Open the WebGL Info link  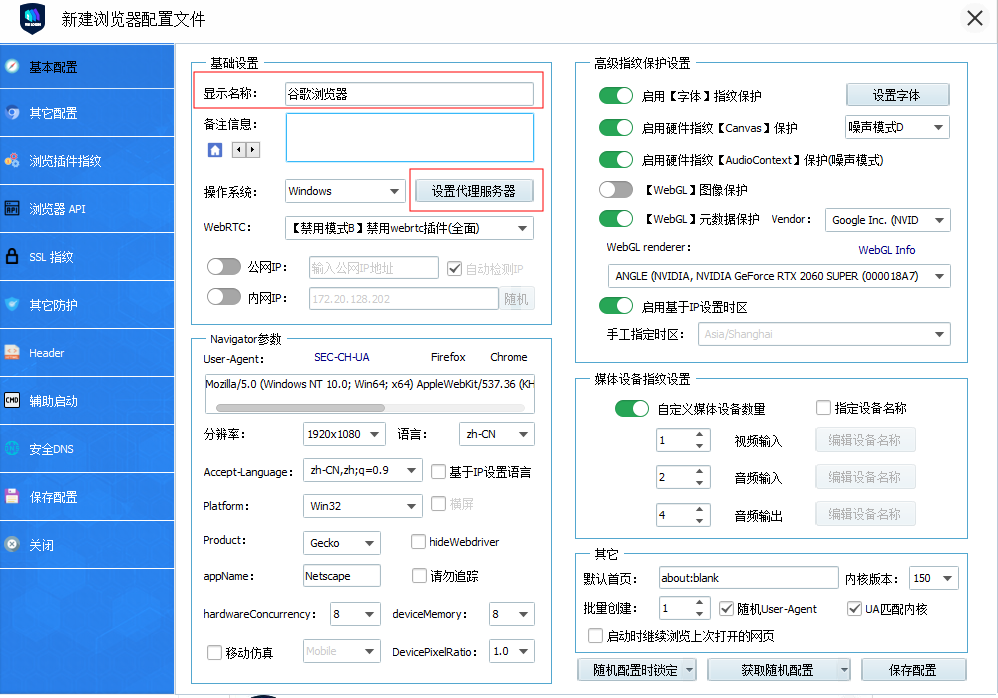point(887,250)
